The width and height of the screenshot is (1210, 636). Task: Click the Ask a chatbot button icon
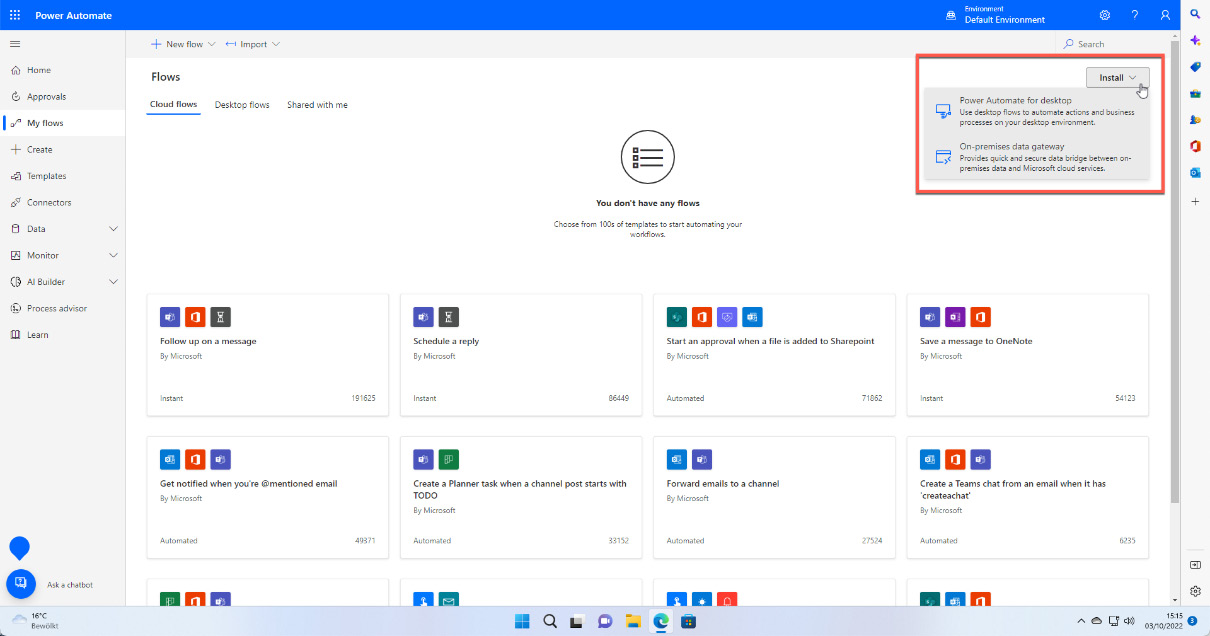point(21,584)
